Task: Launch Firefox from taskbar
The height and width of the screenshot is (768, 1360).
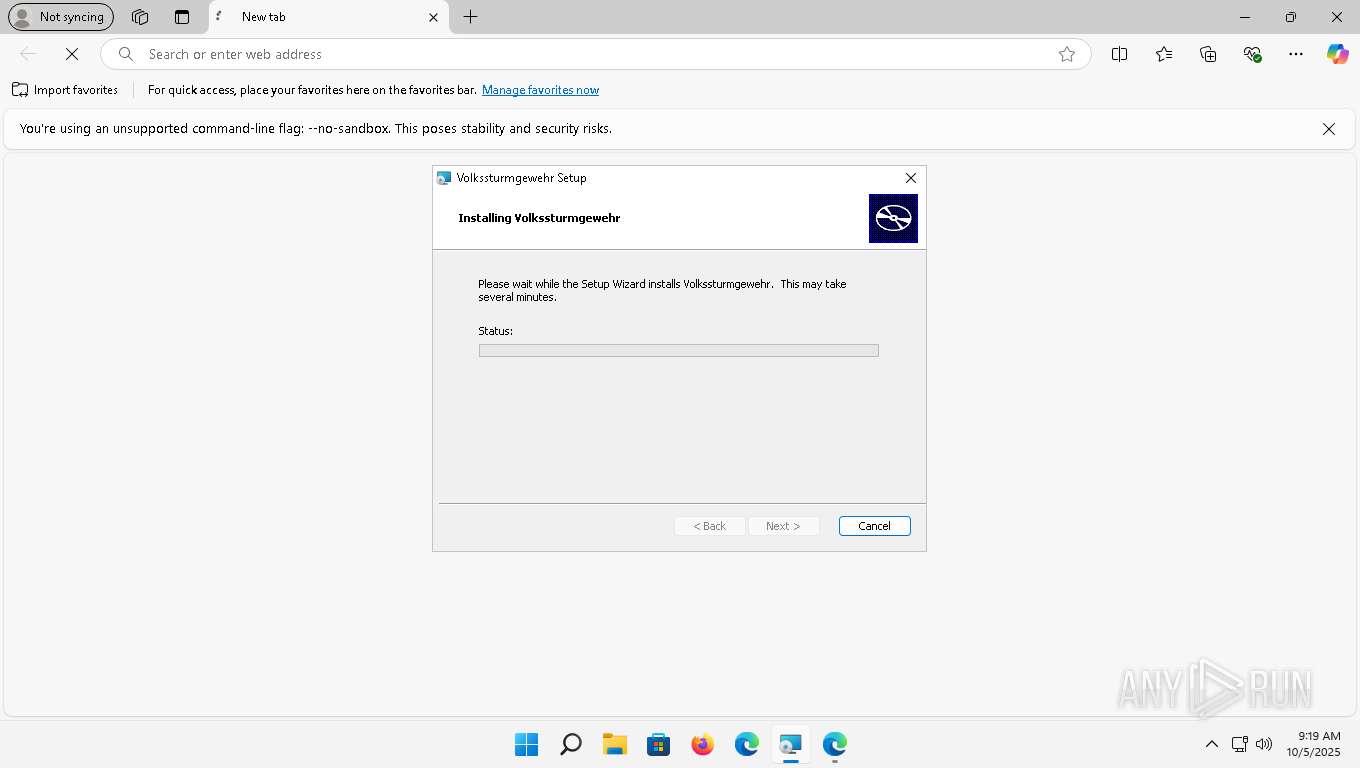Action: tap(702, 744)
